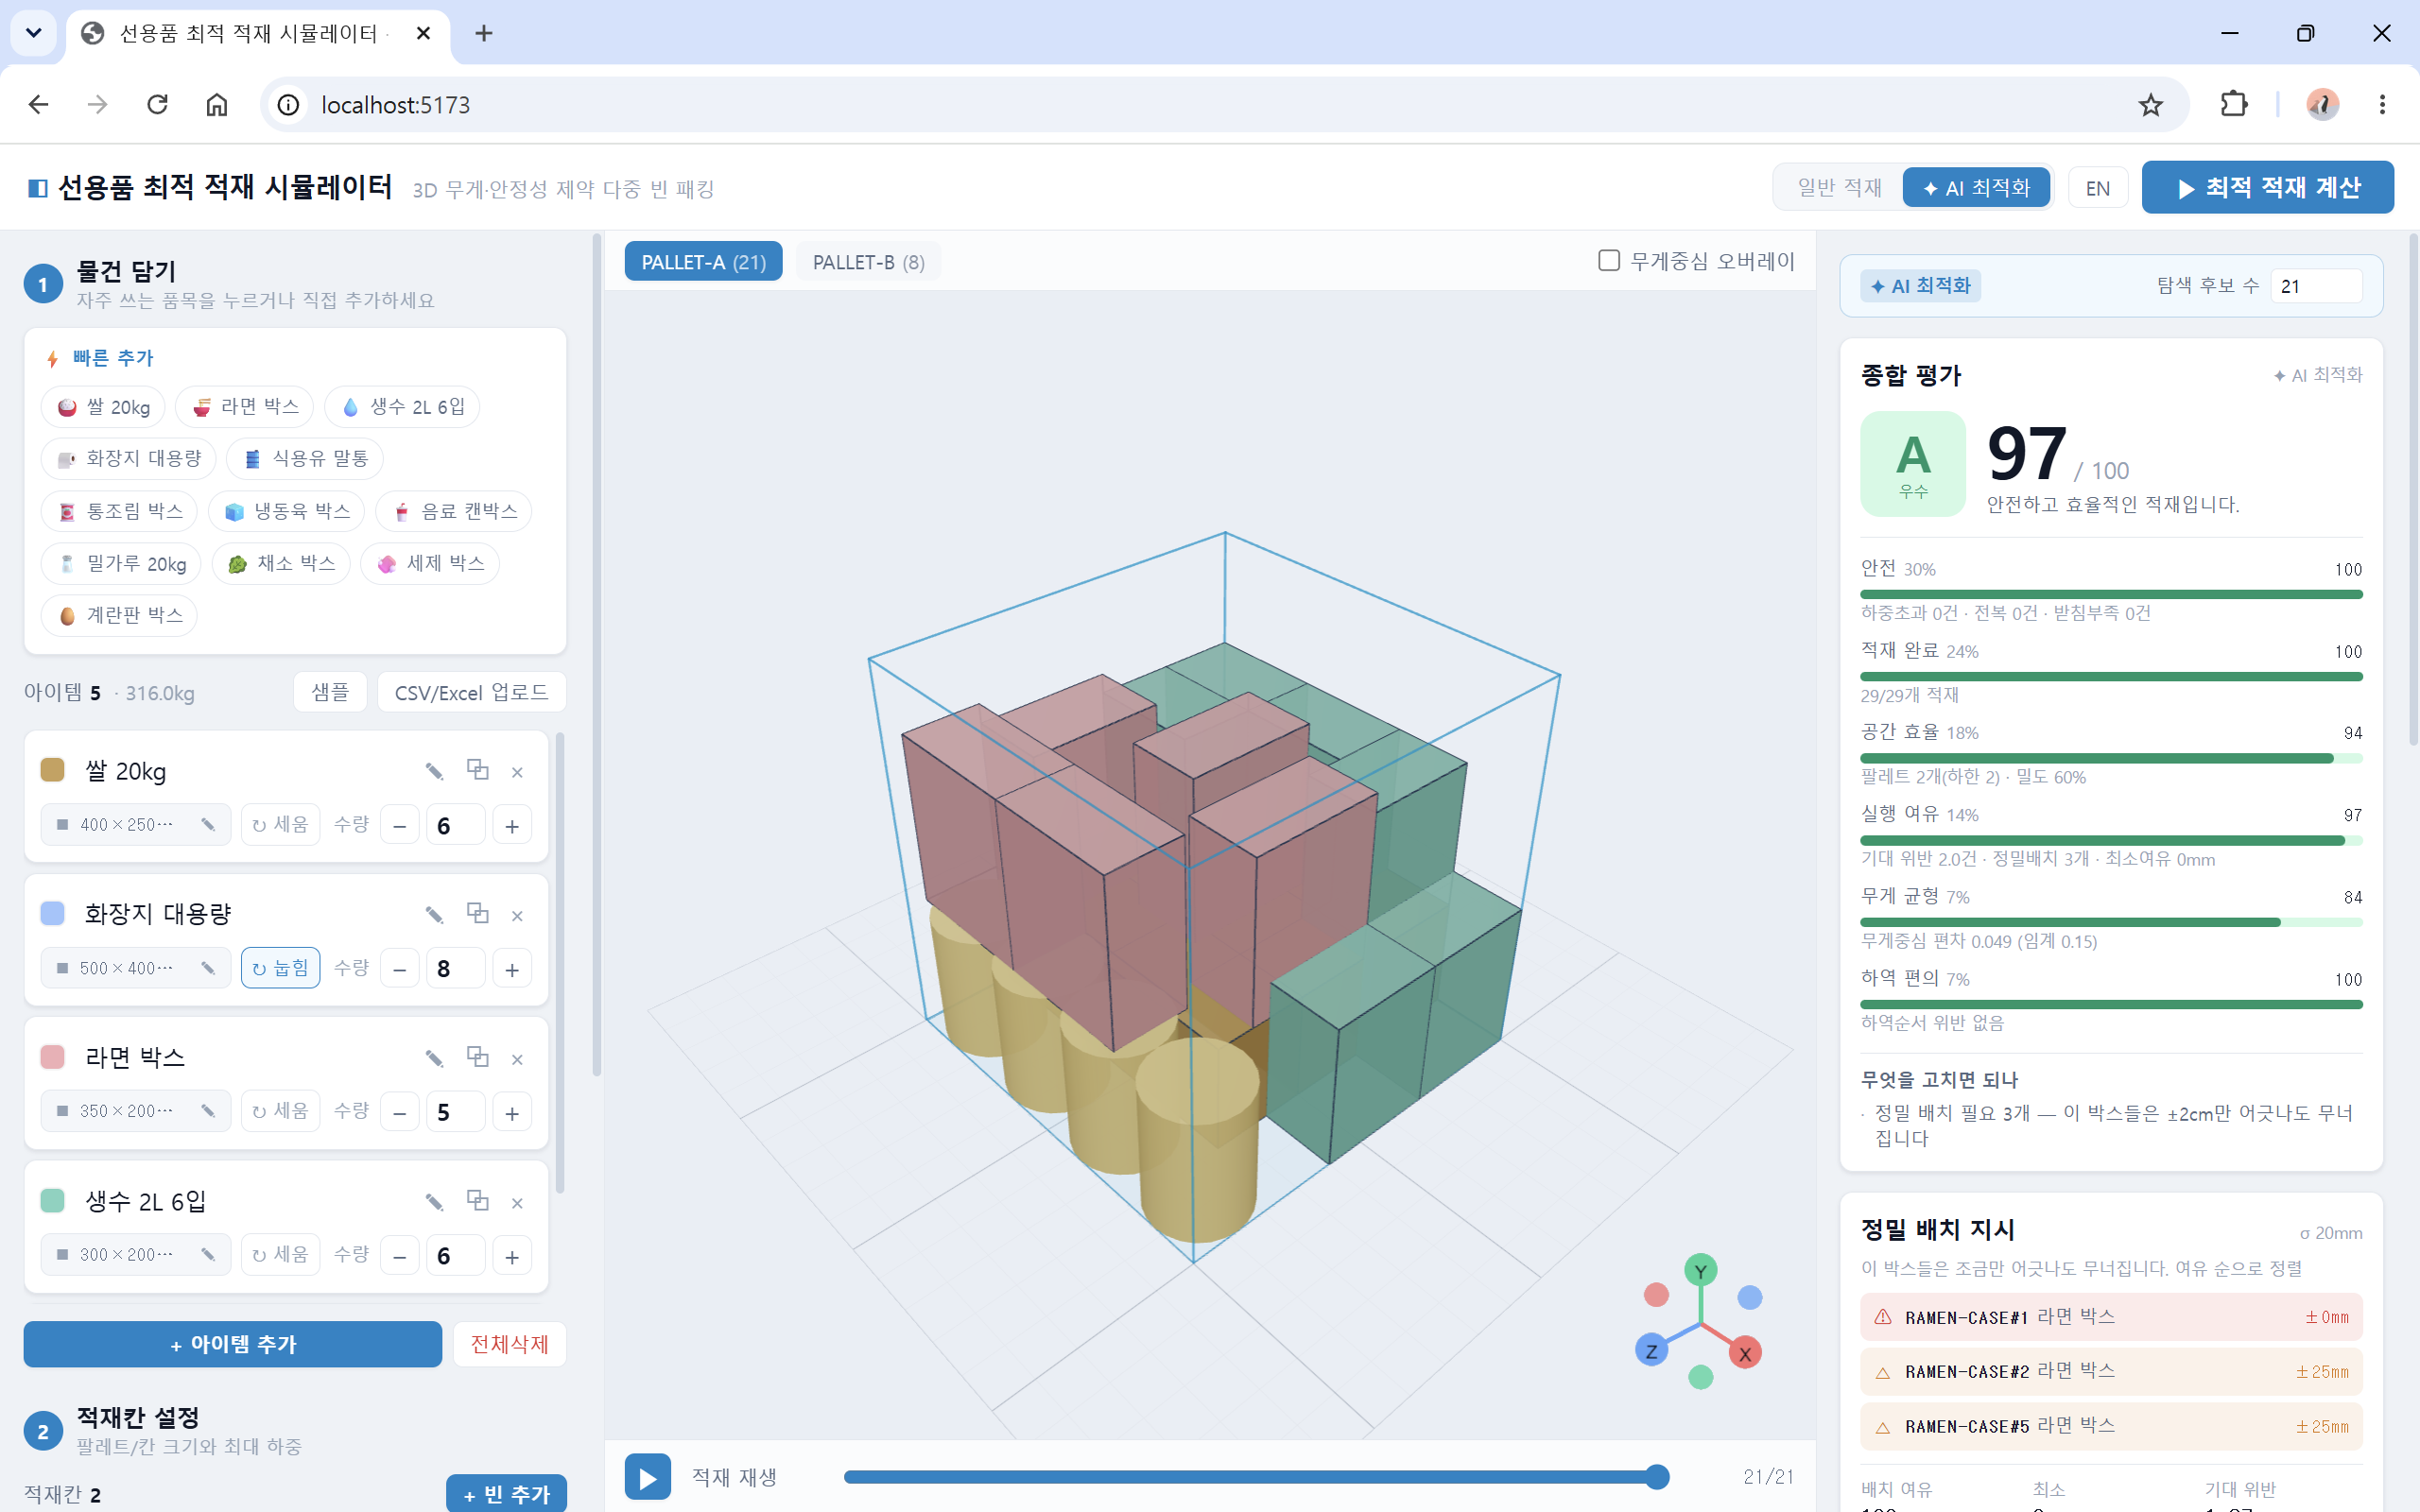Enable the 무게중심 오버레이 checkbox
Viewport: 2420px width, 1512px height.
point(1609,261)
